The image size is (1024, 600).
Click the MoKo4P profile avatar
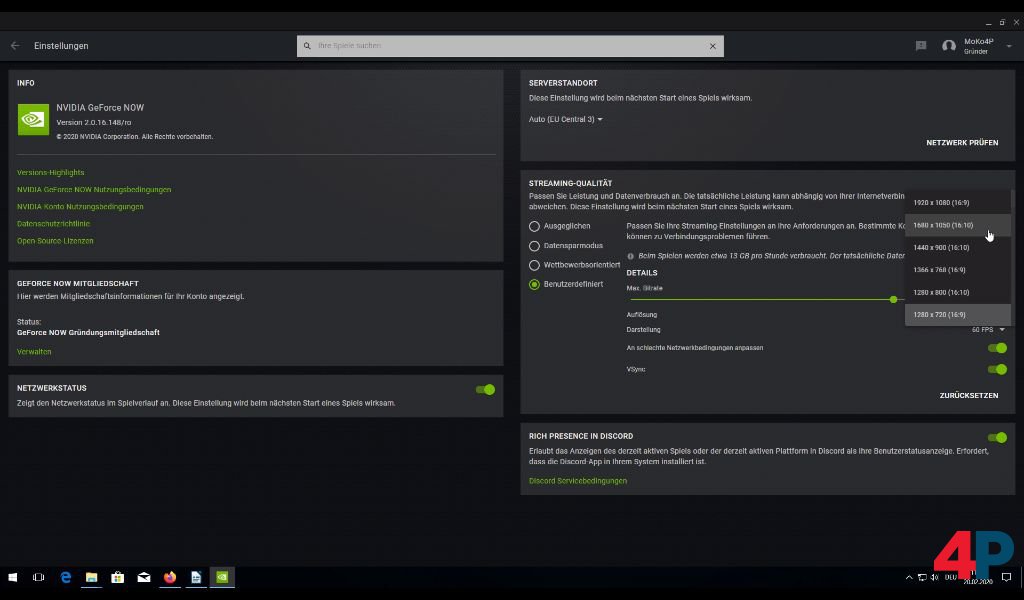coord(950,45)
